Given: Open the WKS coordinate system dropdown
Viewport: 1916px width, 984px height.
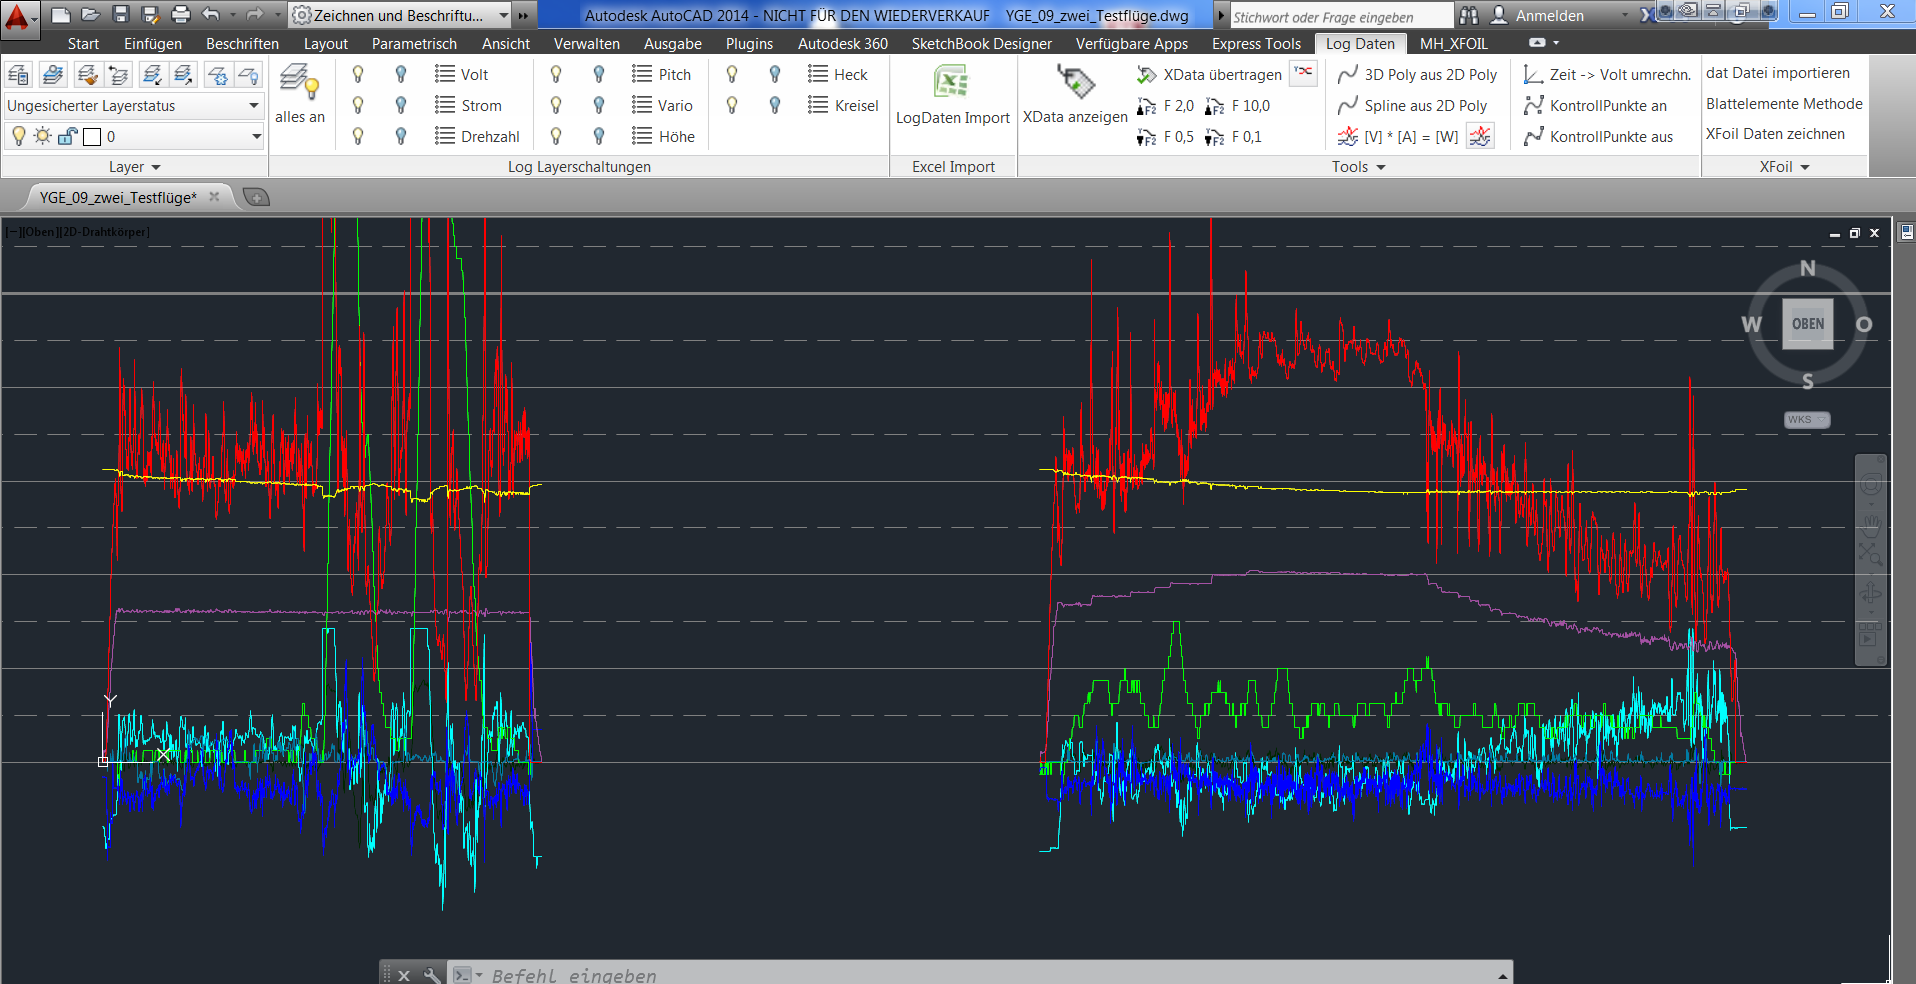Looking at the screenshot, I should click(x=1807, y=420).
